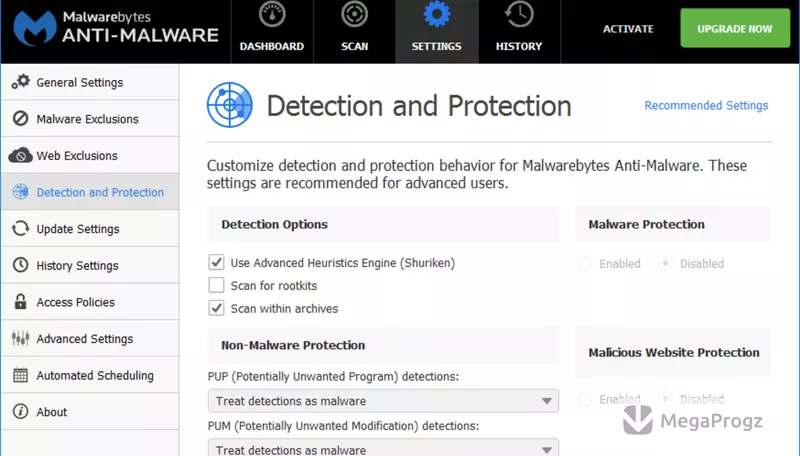This screenshot has height=456, width=800.
Task: Click the Web Exclusions cloud icon
Action: pyautogui.click(x=20, y=155)
